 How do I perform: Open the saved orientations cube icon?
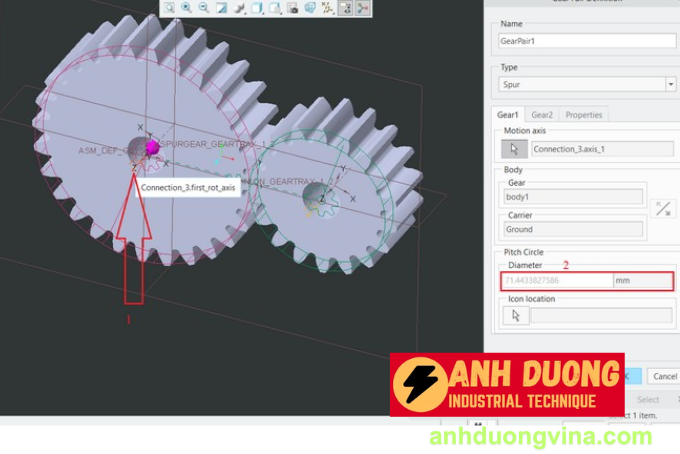click(x=257, y=8)
